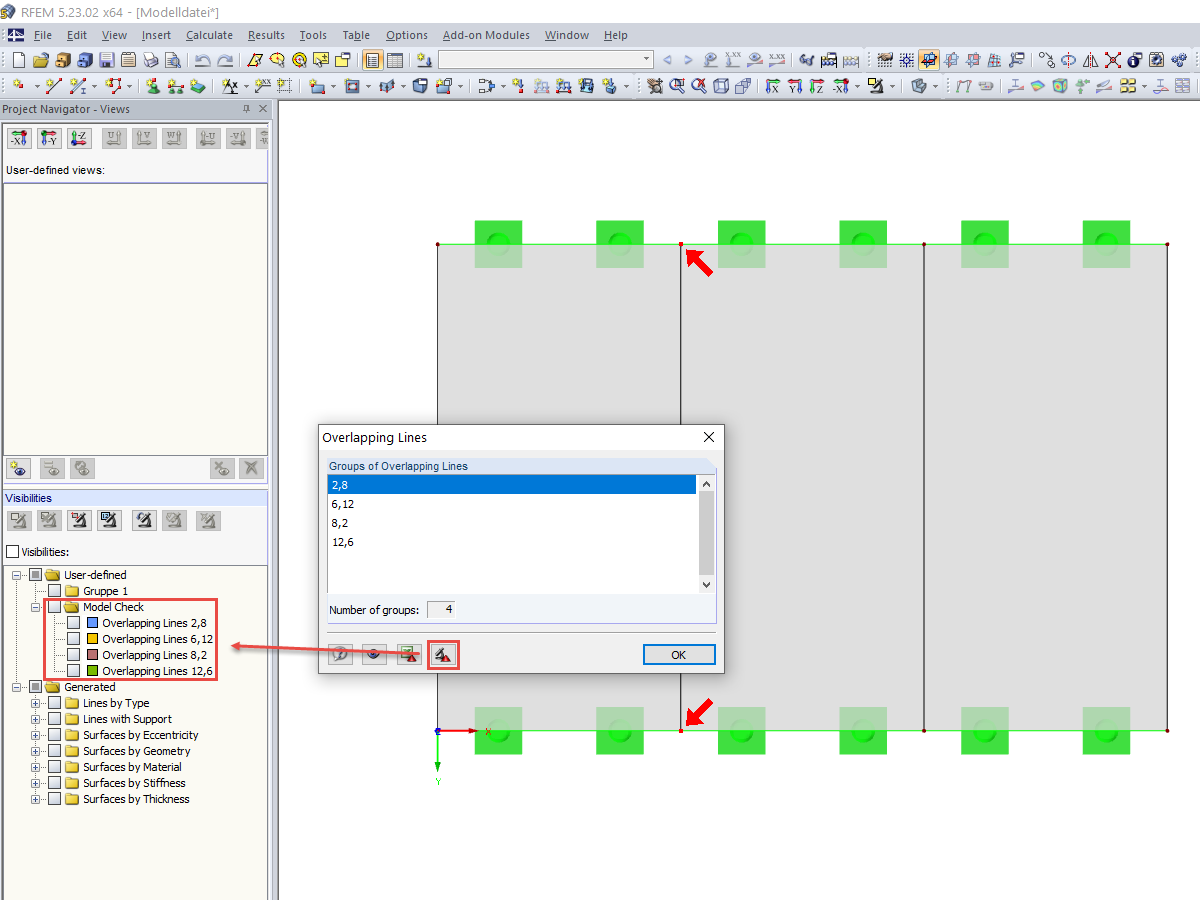Toggle the Overlapping Lines 6,12 checkbox
The height and width of the screenshot is (900, 1200).
coord(72,638)
